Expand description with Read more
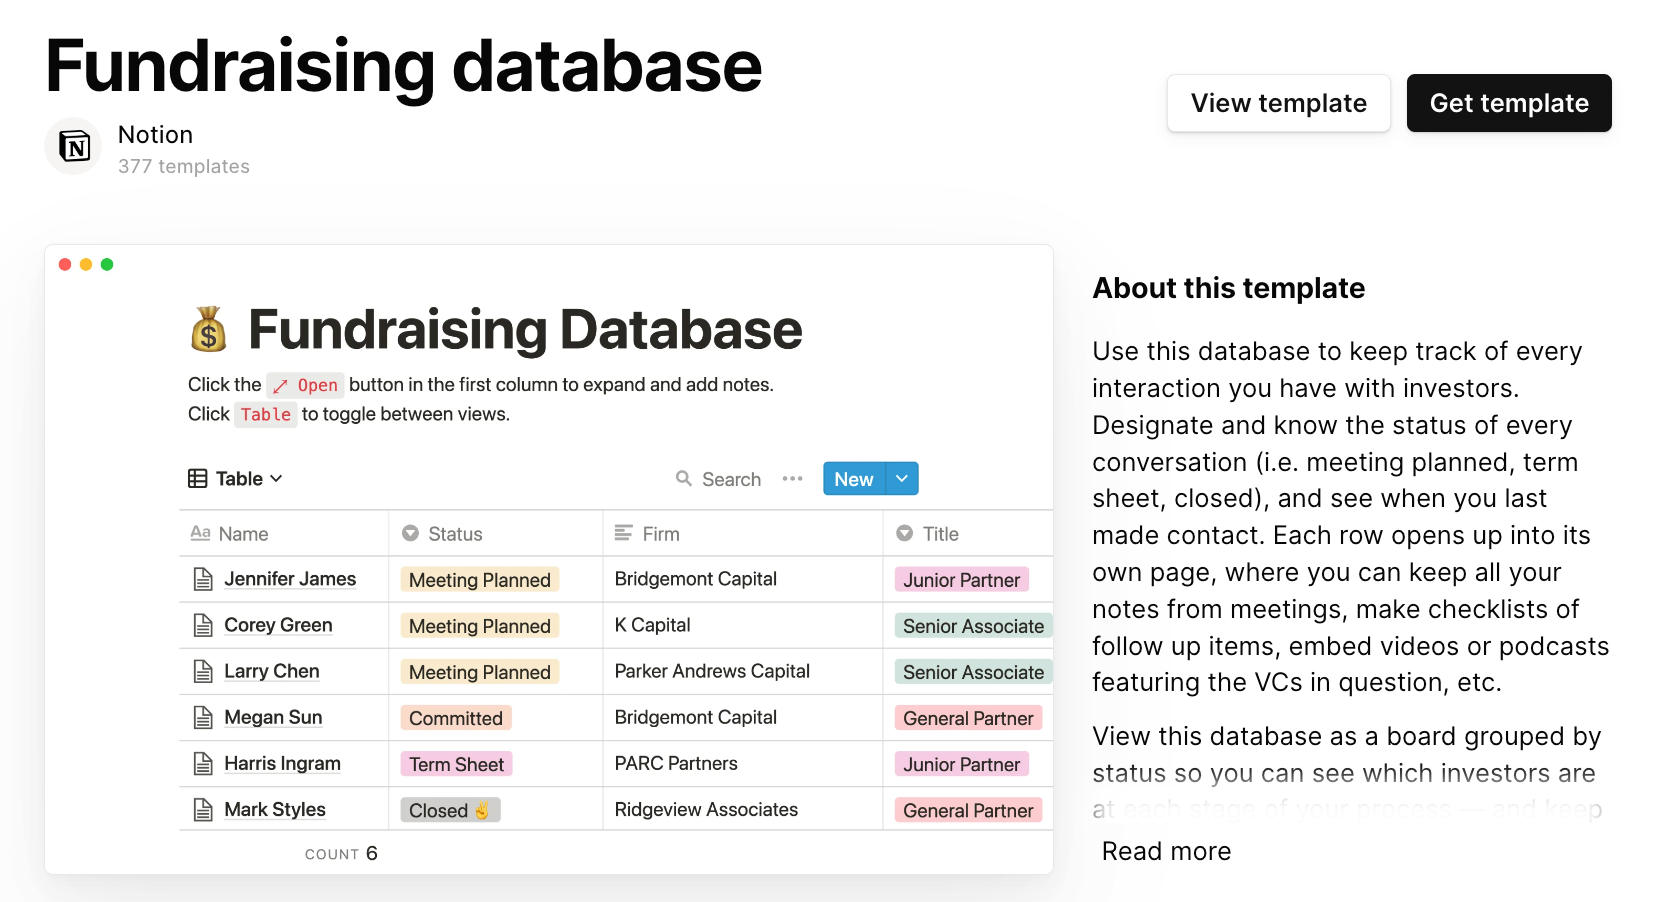Screen dimensions: 1670x902 click(x=1166, y=851)
